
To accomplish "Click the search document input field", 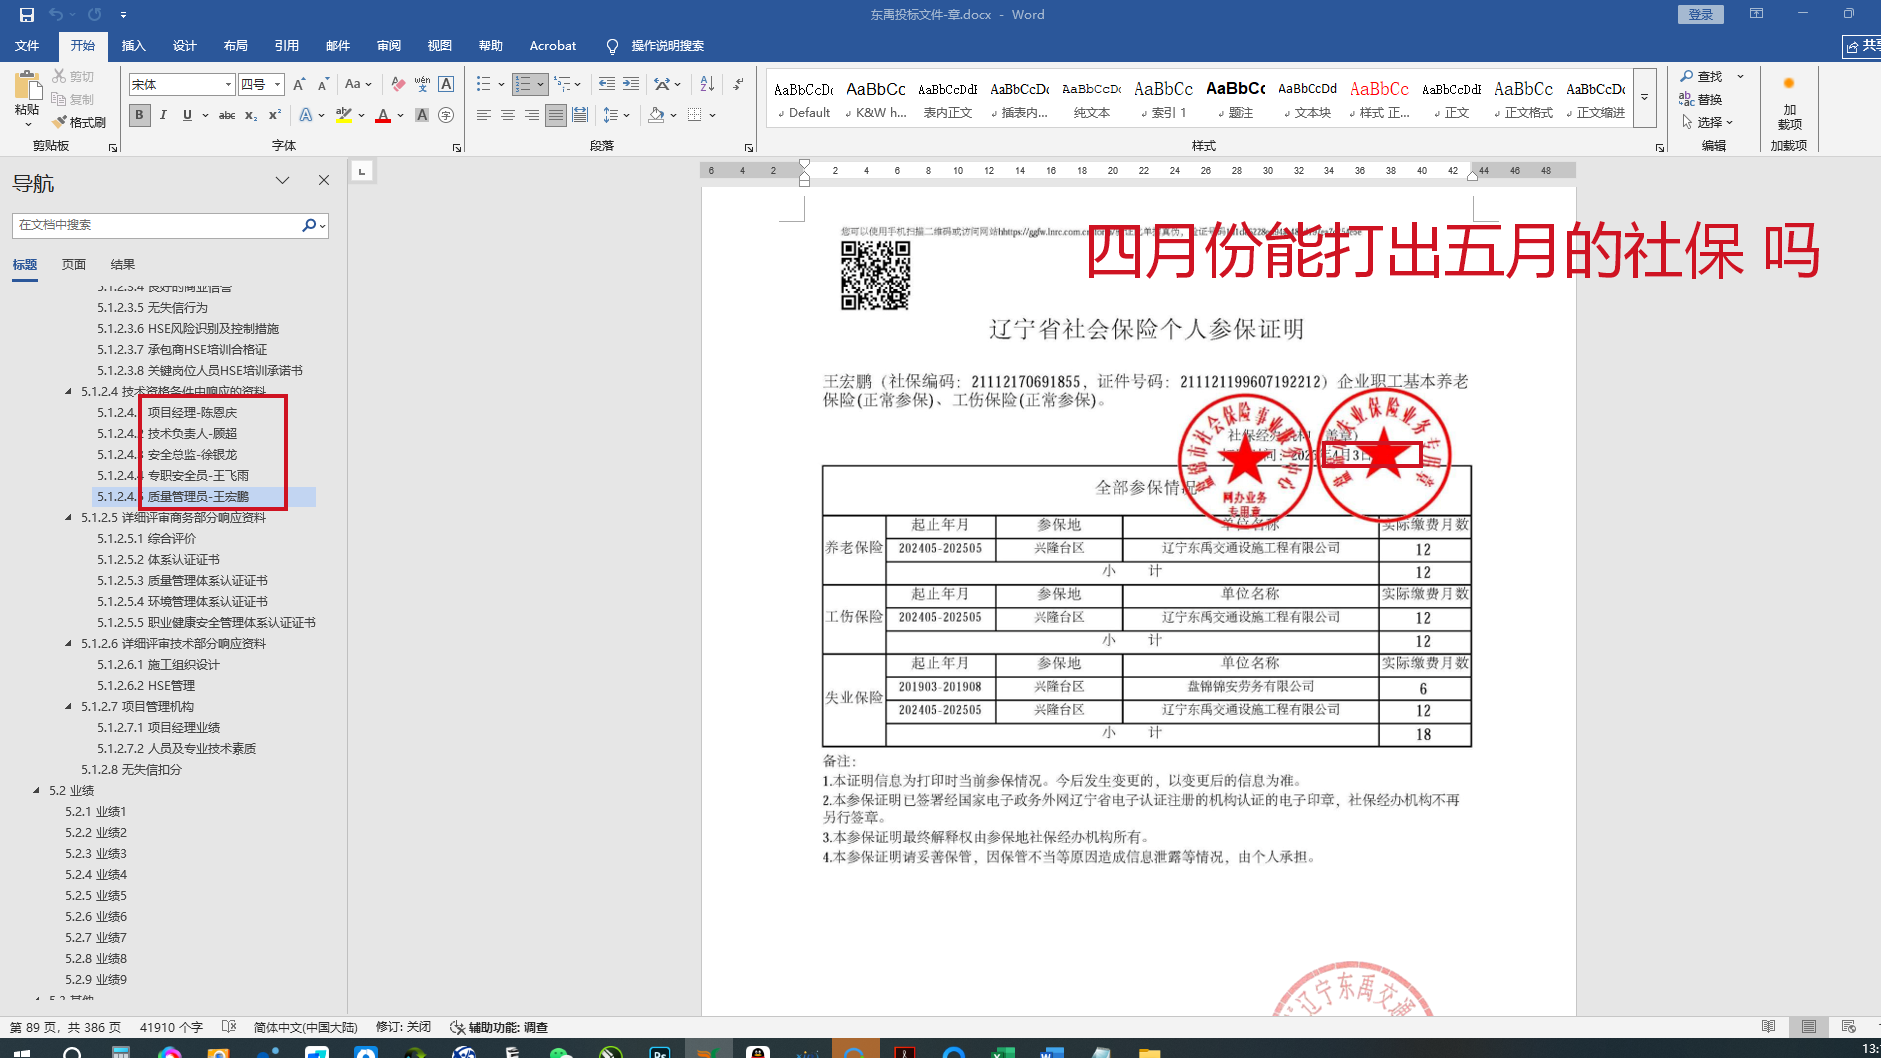I will (156, 225).
